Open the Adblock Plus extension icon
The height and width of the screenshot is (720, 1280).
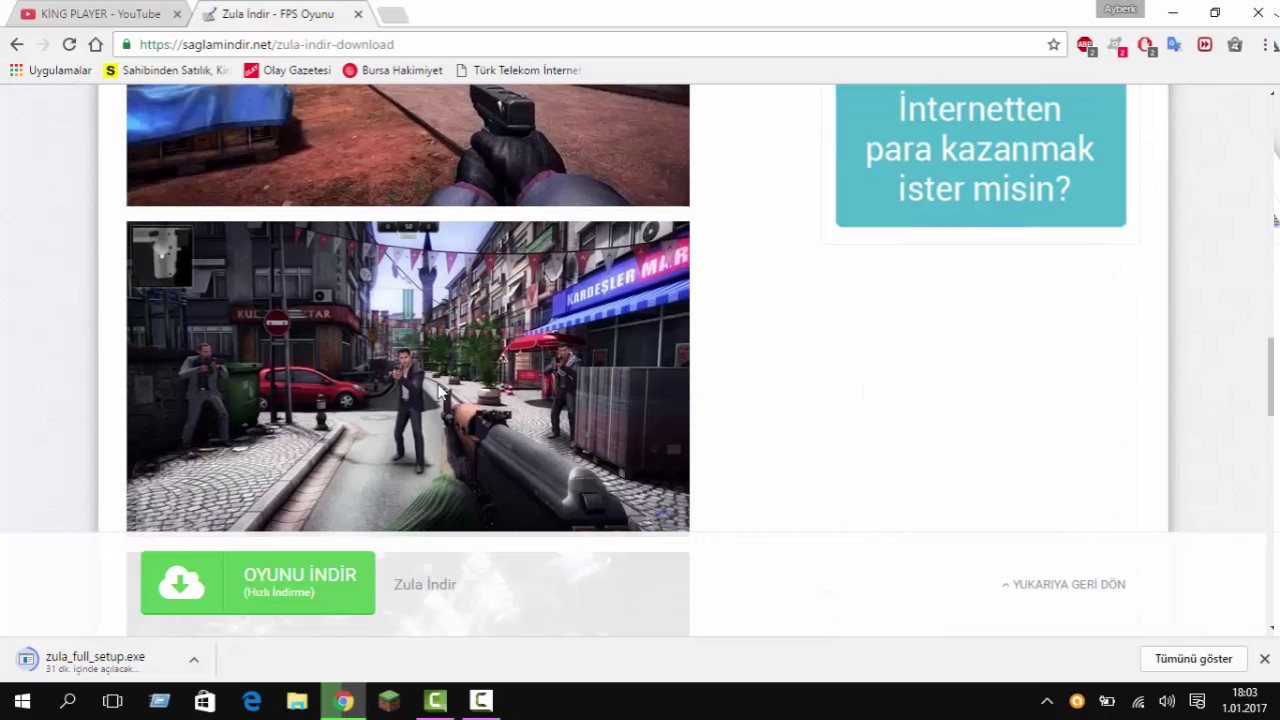coord(1085,45)
